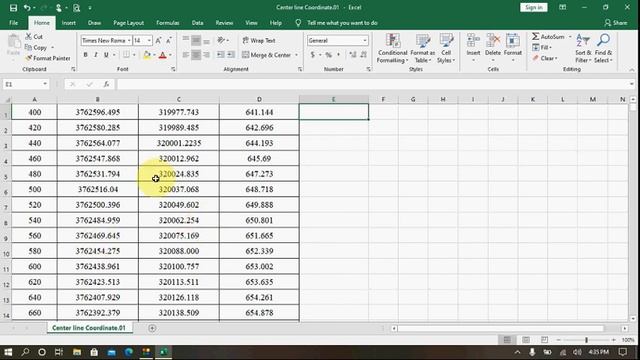Screen dimensions: 640x360
Task: Switch to the Insert tab
Action: tap(69, 23)
